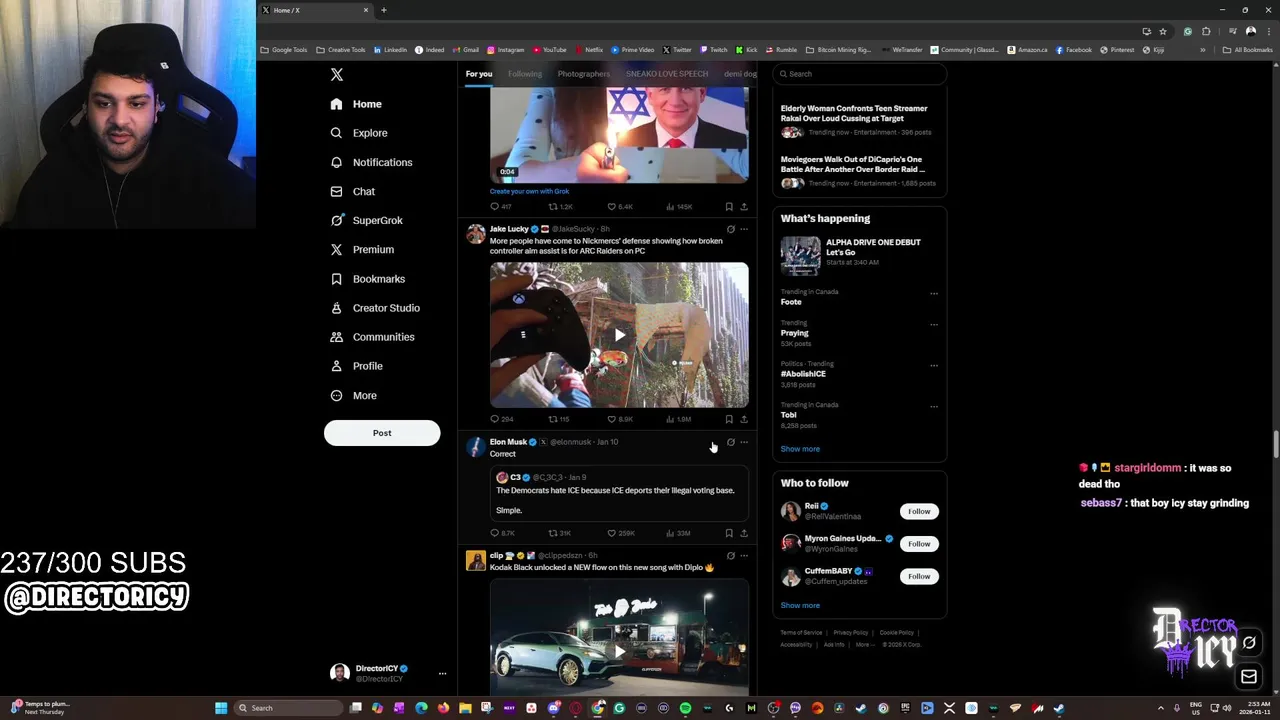
Task: Open Moviegoers Walk Out trending story
Action: 858,171
